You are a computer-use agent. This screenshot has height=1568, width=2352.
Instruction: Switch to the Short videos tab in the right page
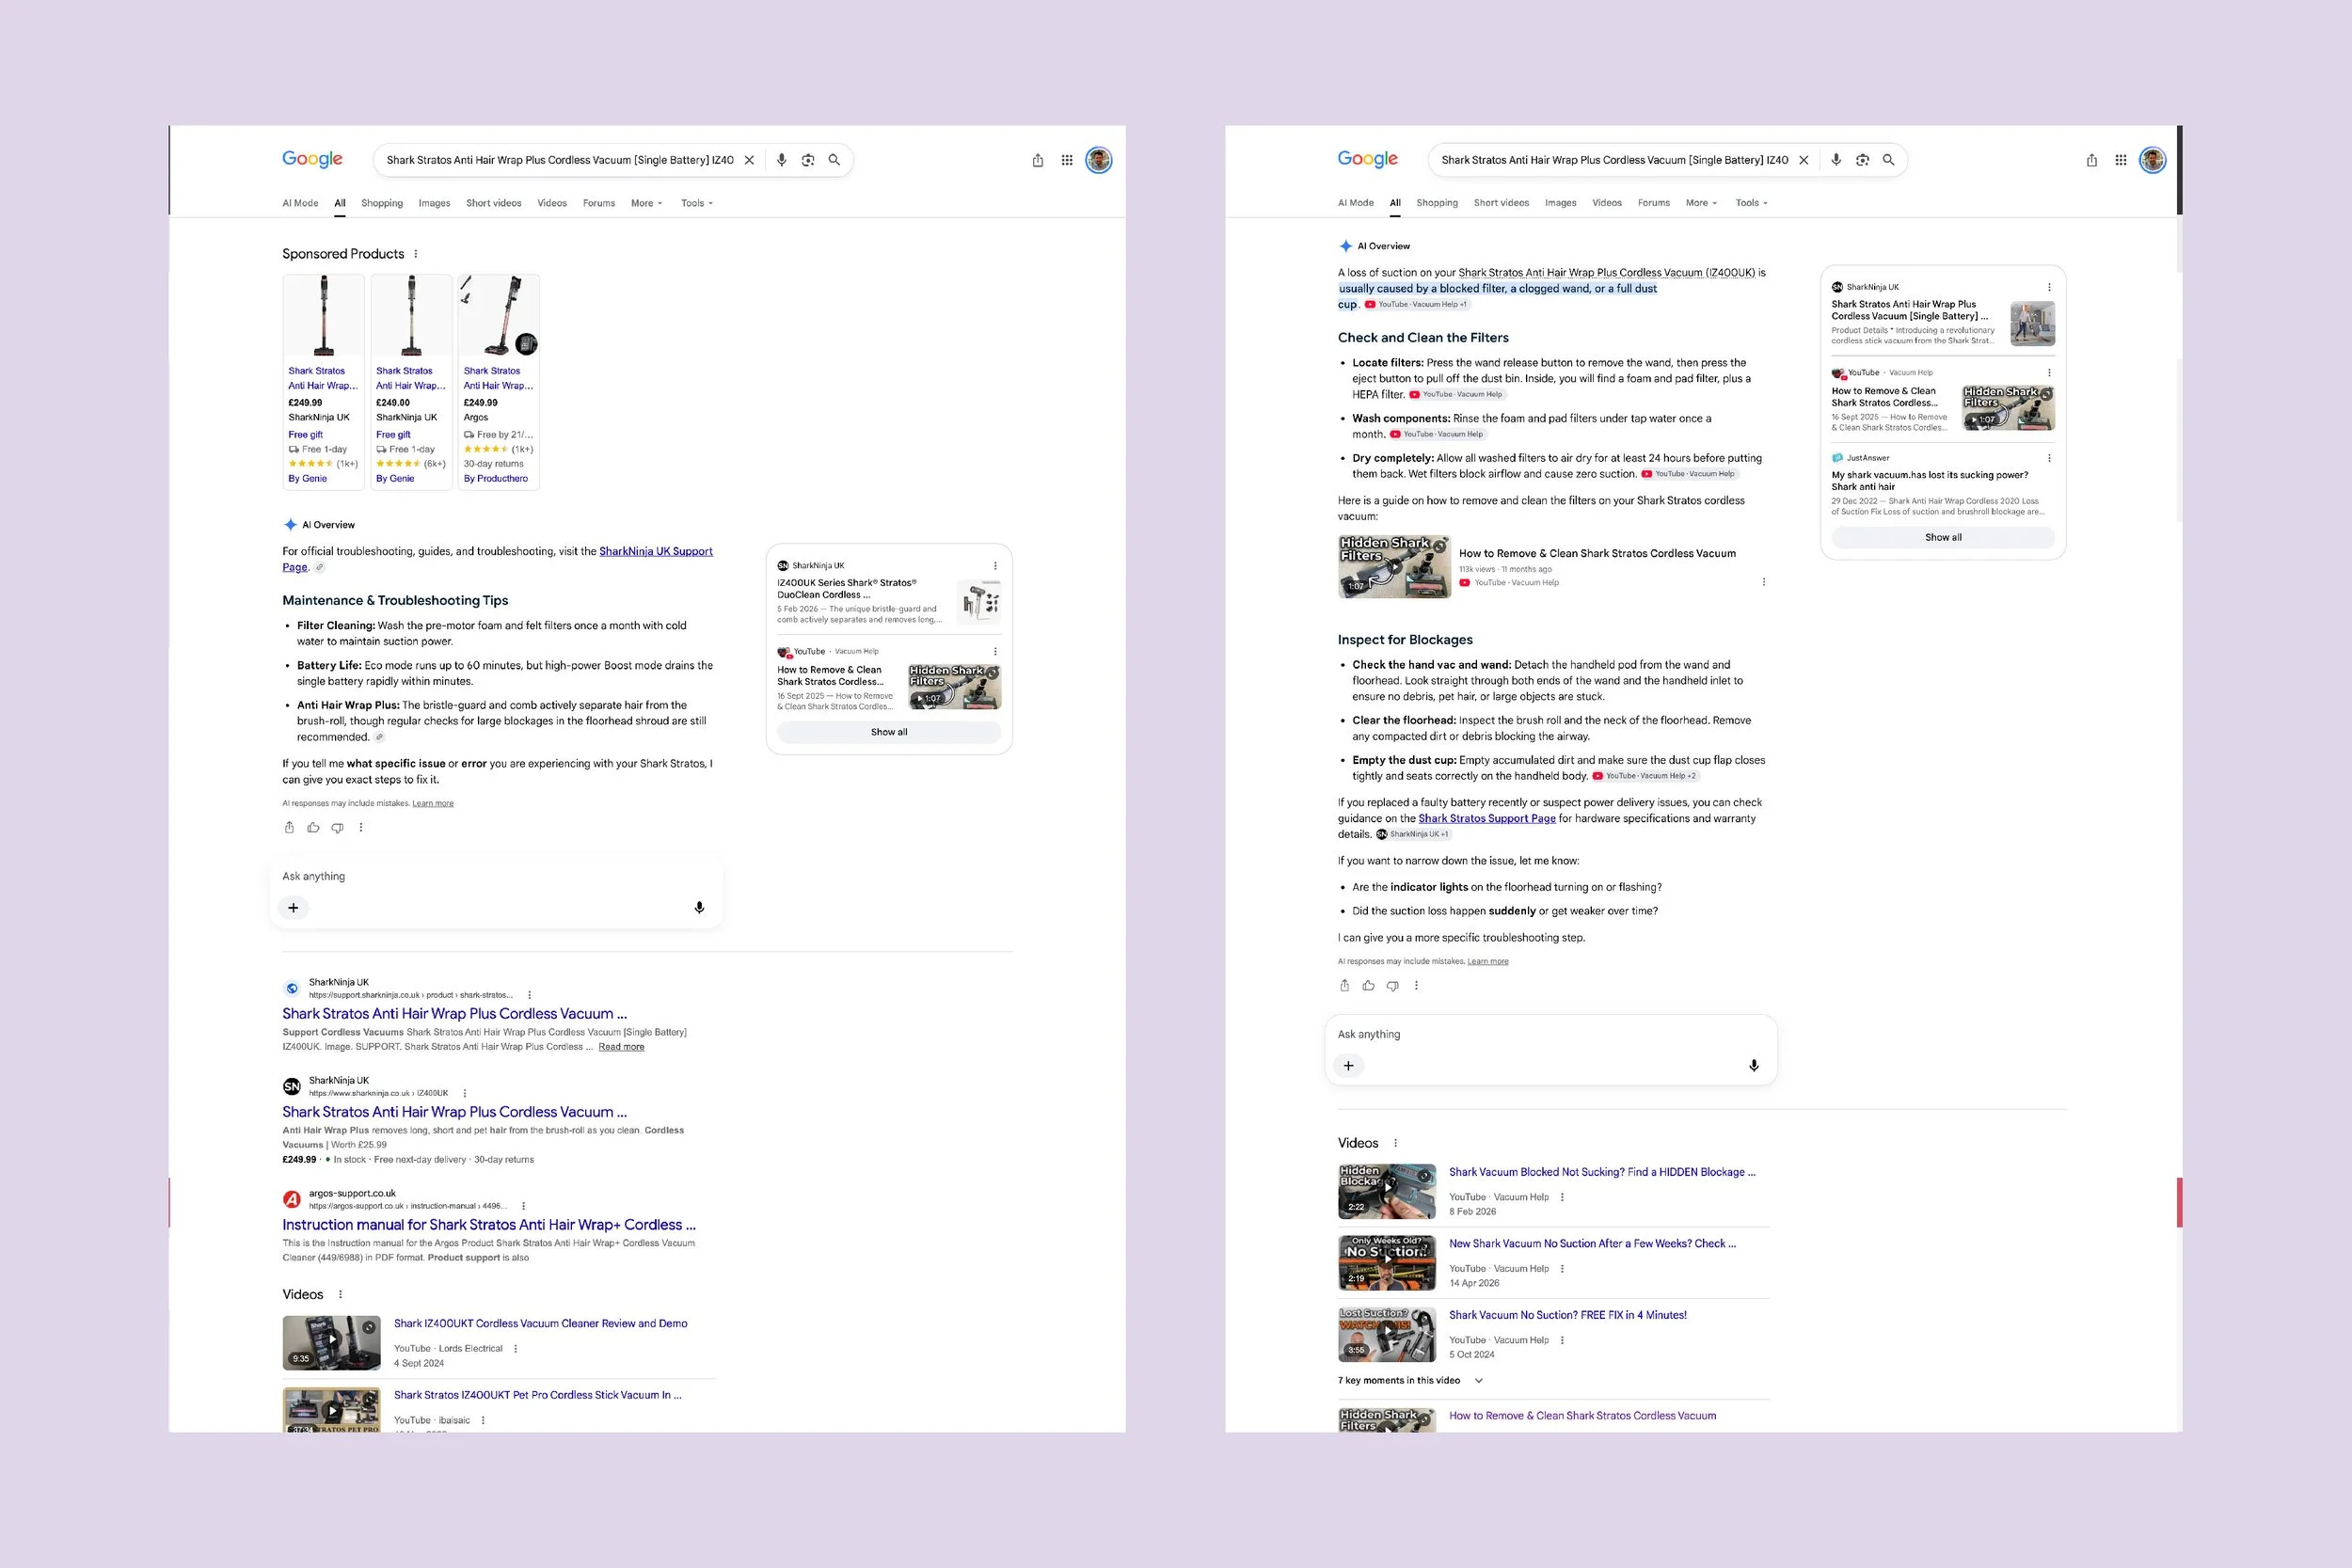tap(1501, 203)
